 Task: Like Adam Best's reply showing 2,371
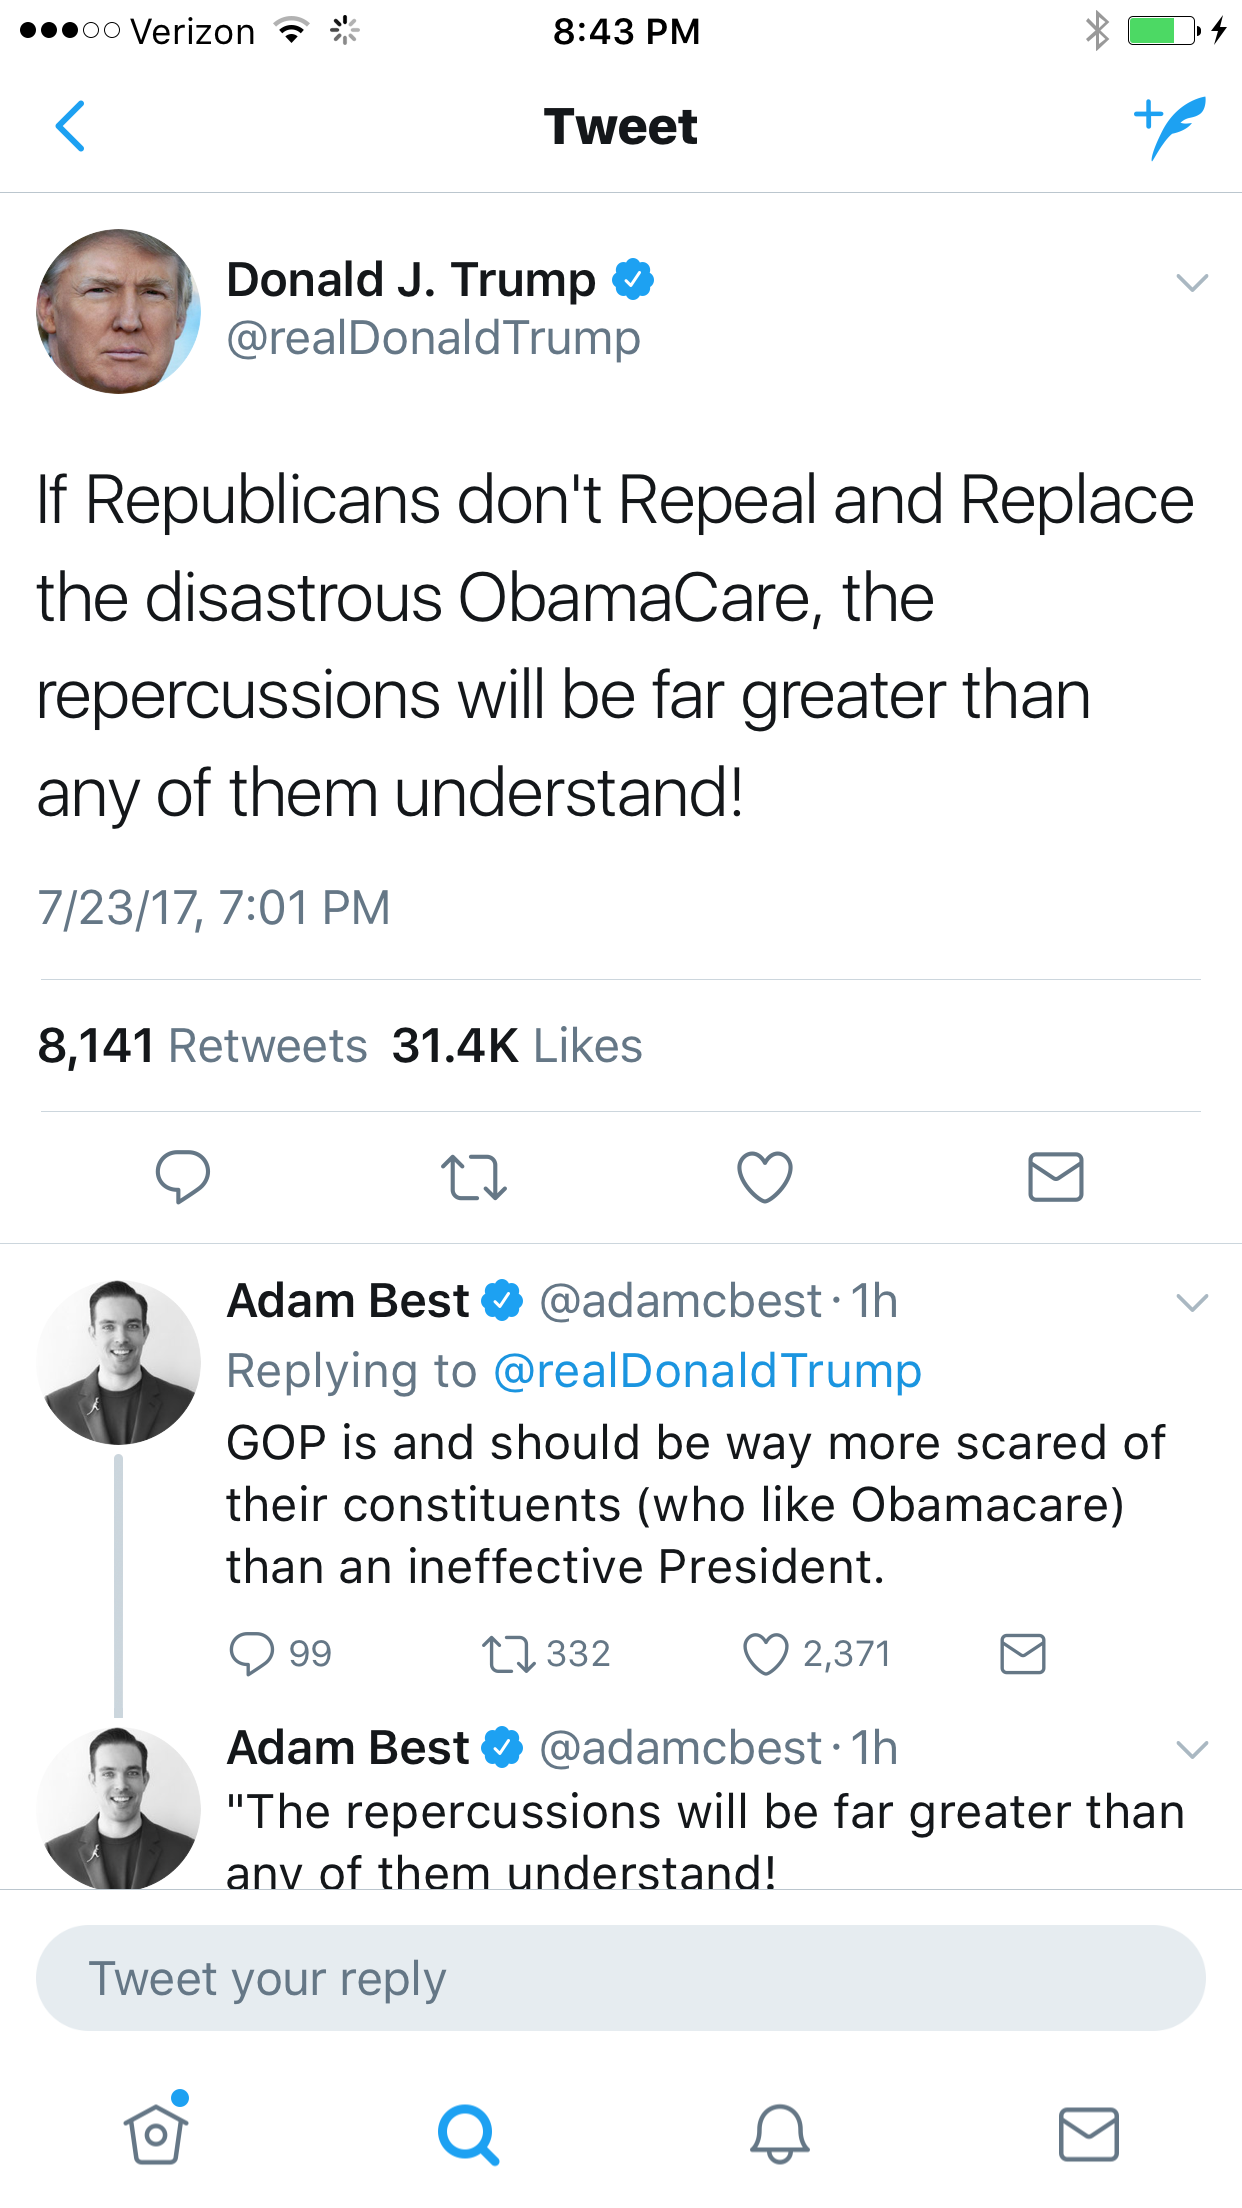click(816, 1654)
